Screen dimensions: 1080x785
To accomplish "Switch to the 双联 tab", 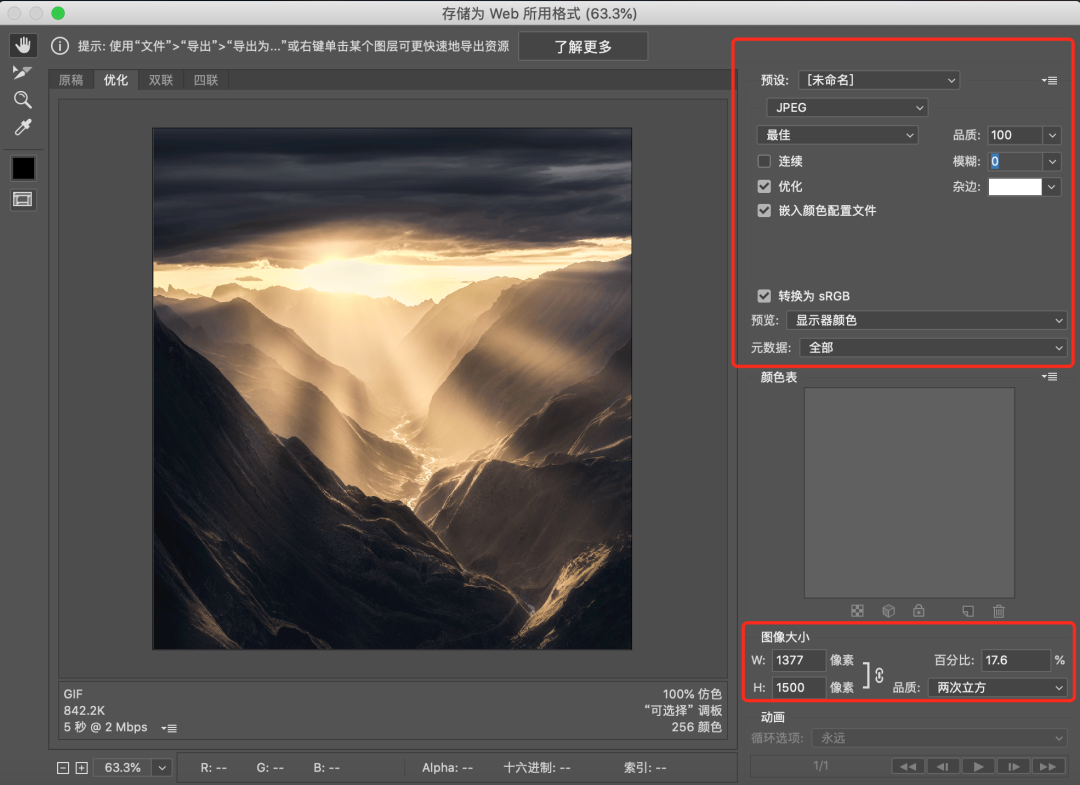I will (160, 80).
